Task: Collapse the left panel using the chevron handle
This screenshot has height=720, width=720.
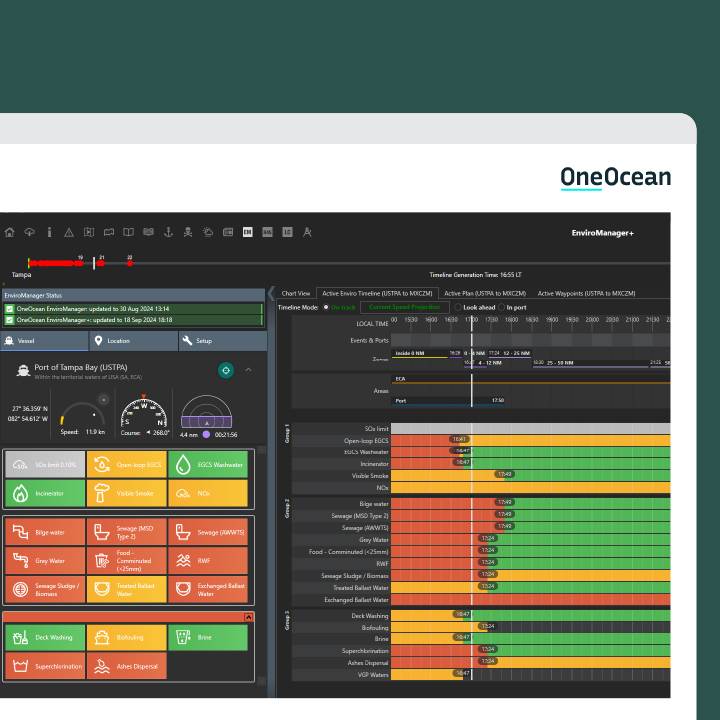Action: point(271,294)
